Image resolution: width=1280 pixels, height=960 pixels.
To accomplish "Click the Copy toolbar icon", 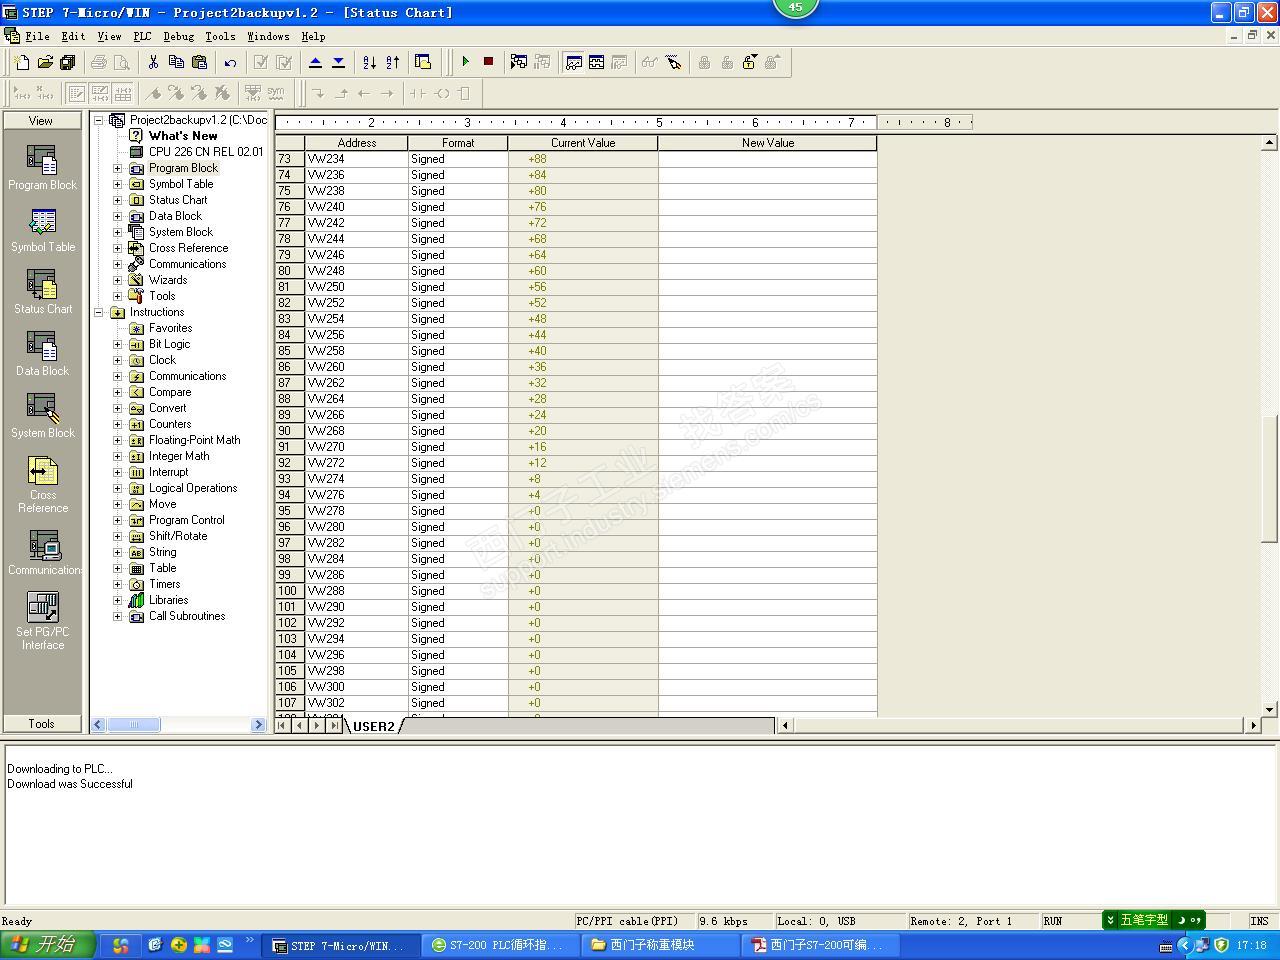I will (x=176, y=62).
